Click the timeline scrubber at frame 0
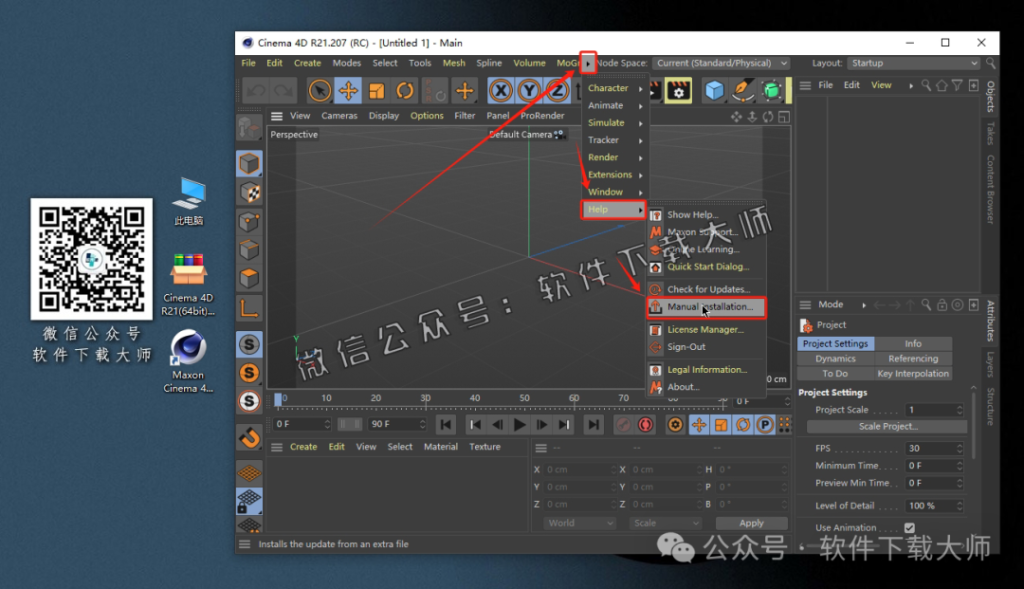1024x589 pixels. (280, 400)
